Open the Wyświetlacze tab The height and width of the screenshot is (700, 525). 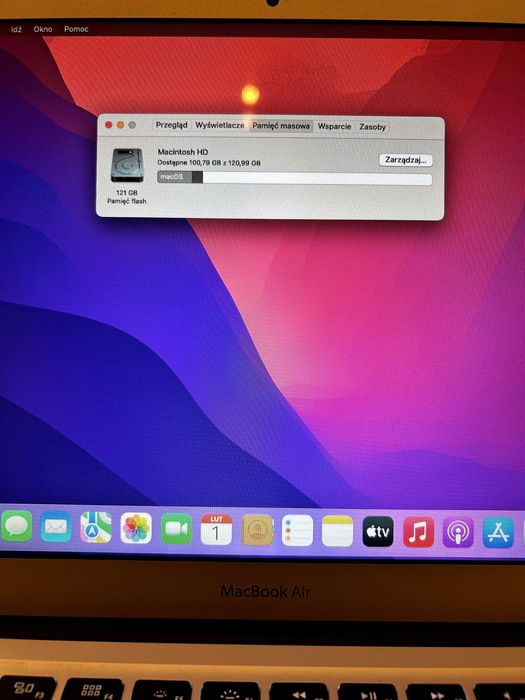click(x=220, y=126)
